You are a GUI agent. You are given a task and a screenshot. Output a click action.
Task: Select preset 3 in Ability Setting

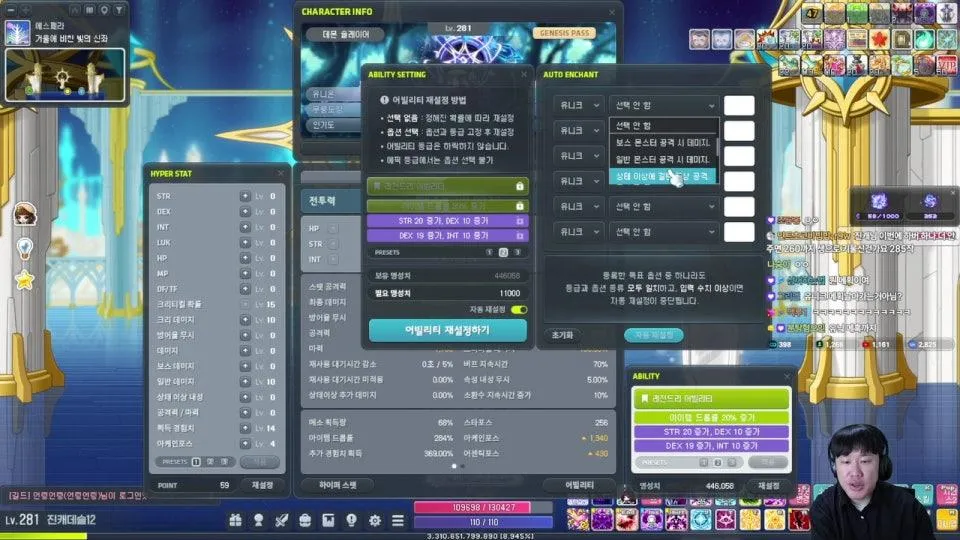517,252
